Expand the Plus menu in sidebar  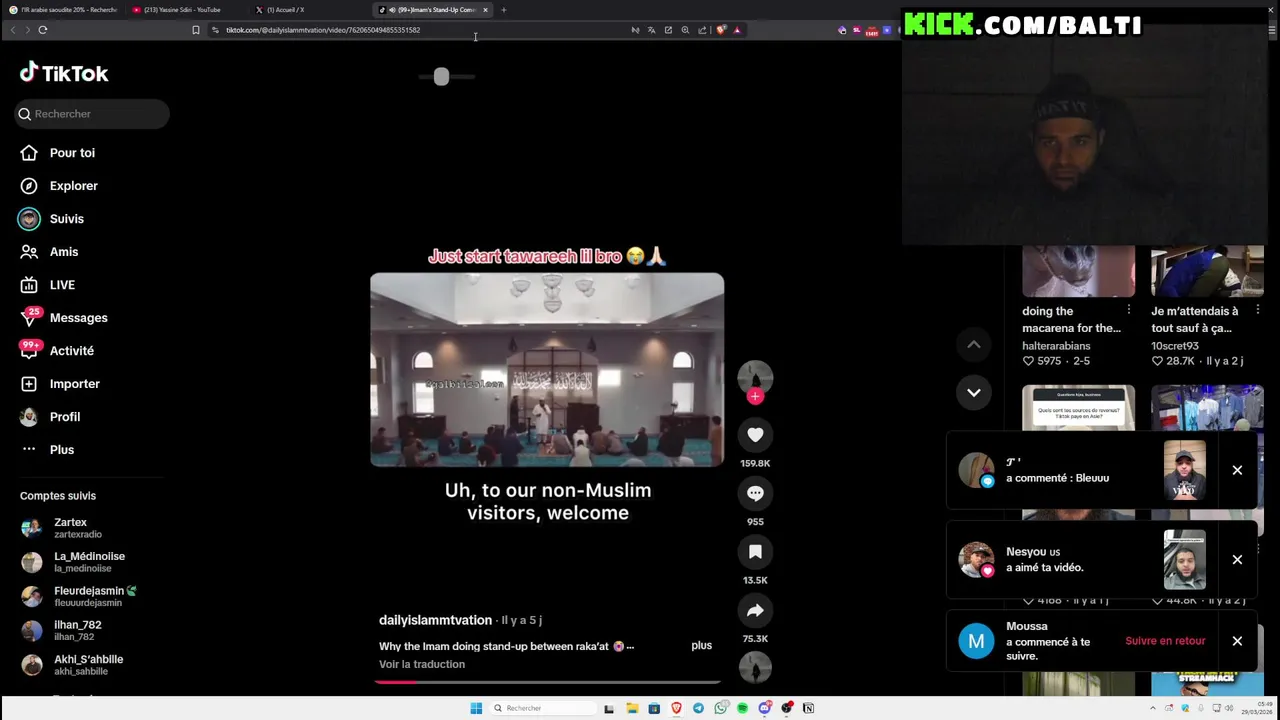[x=48, y=450]
